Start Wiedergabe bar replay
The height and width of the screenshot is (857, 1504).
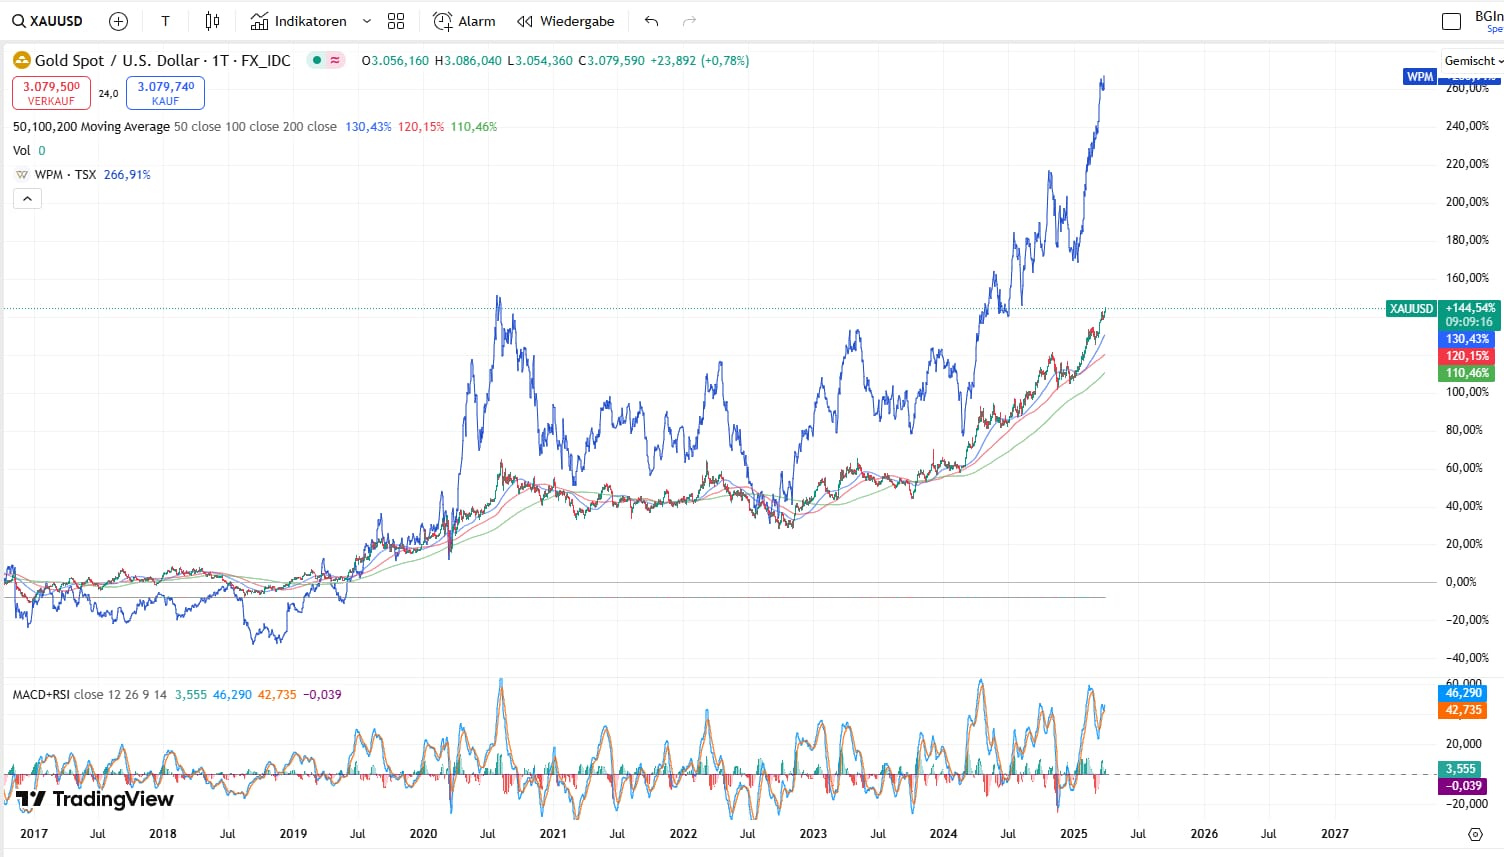pyautogui.click(x=566, y=21)
